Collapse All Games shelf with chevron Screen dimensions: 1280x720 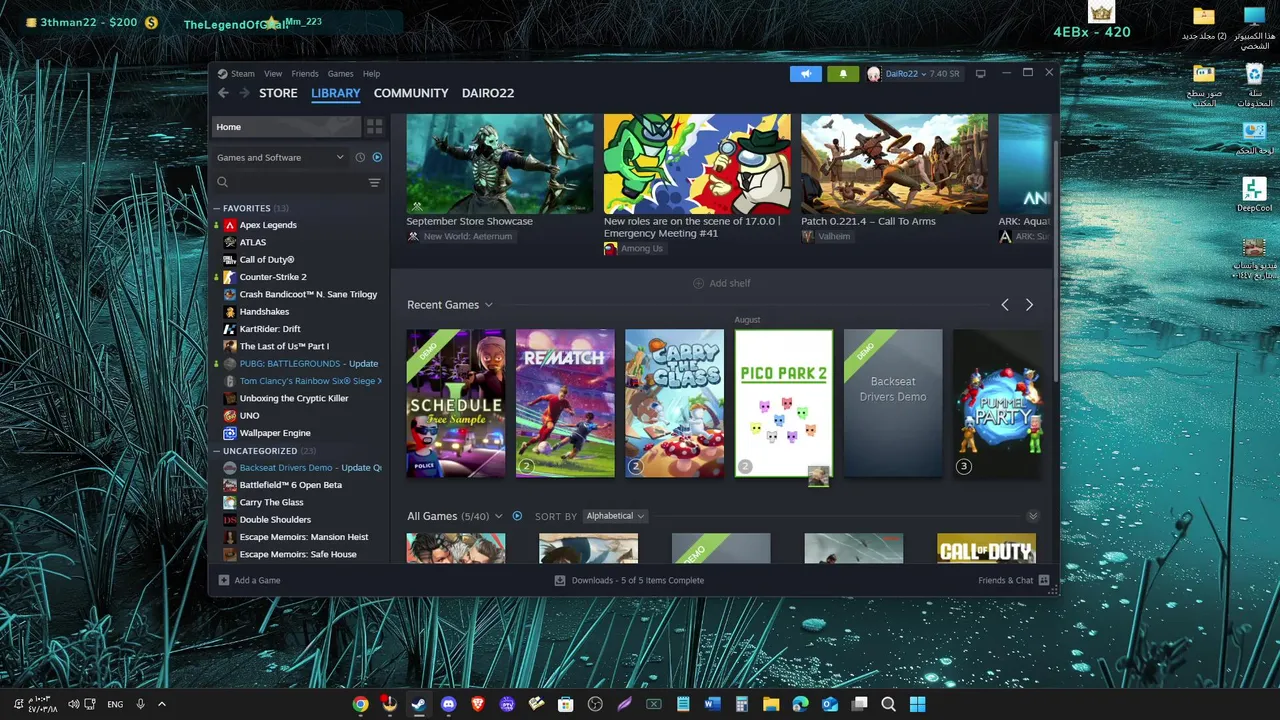tap(1033, 516)
